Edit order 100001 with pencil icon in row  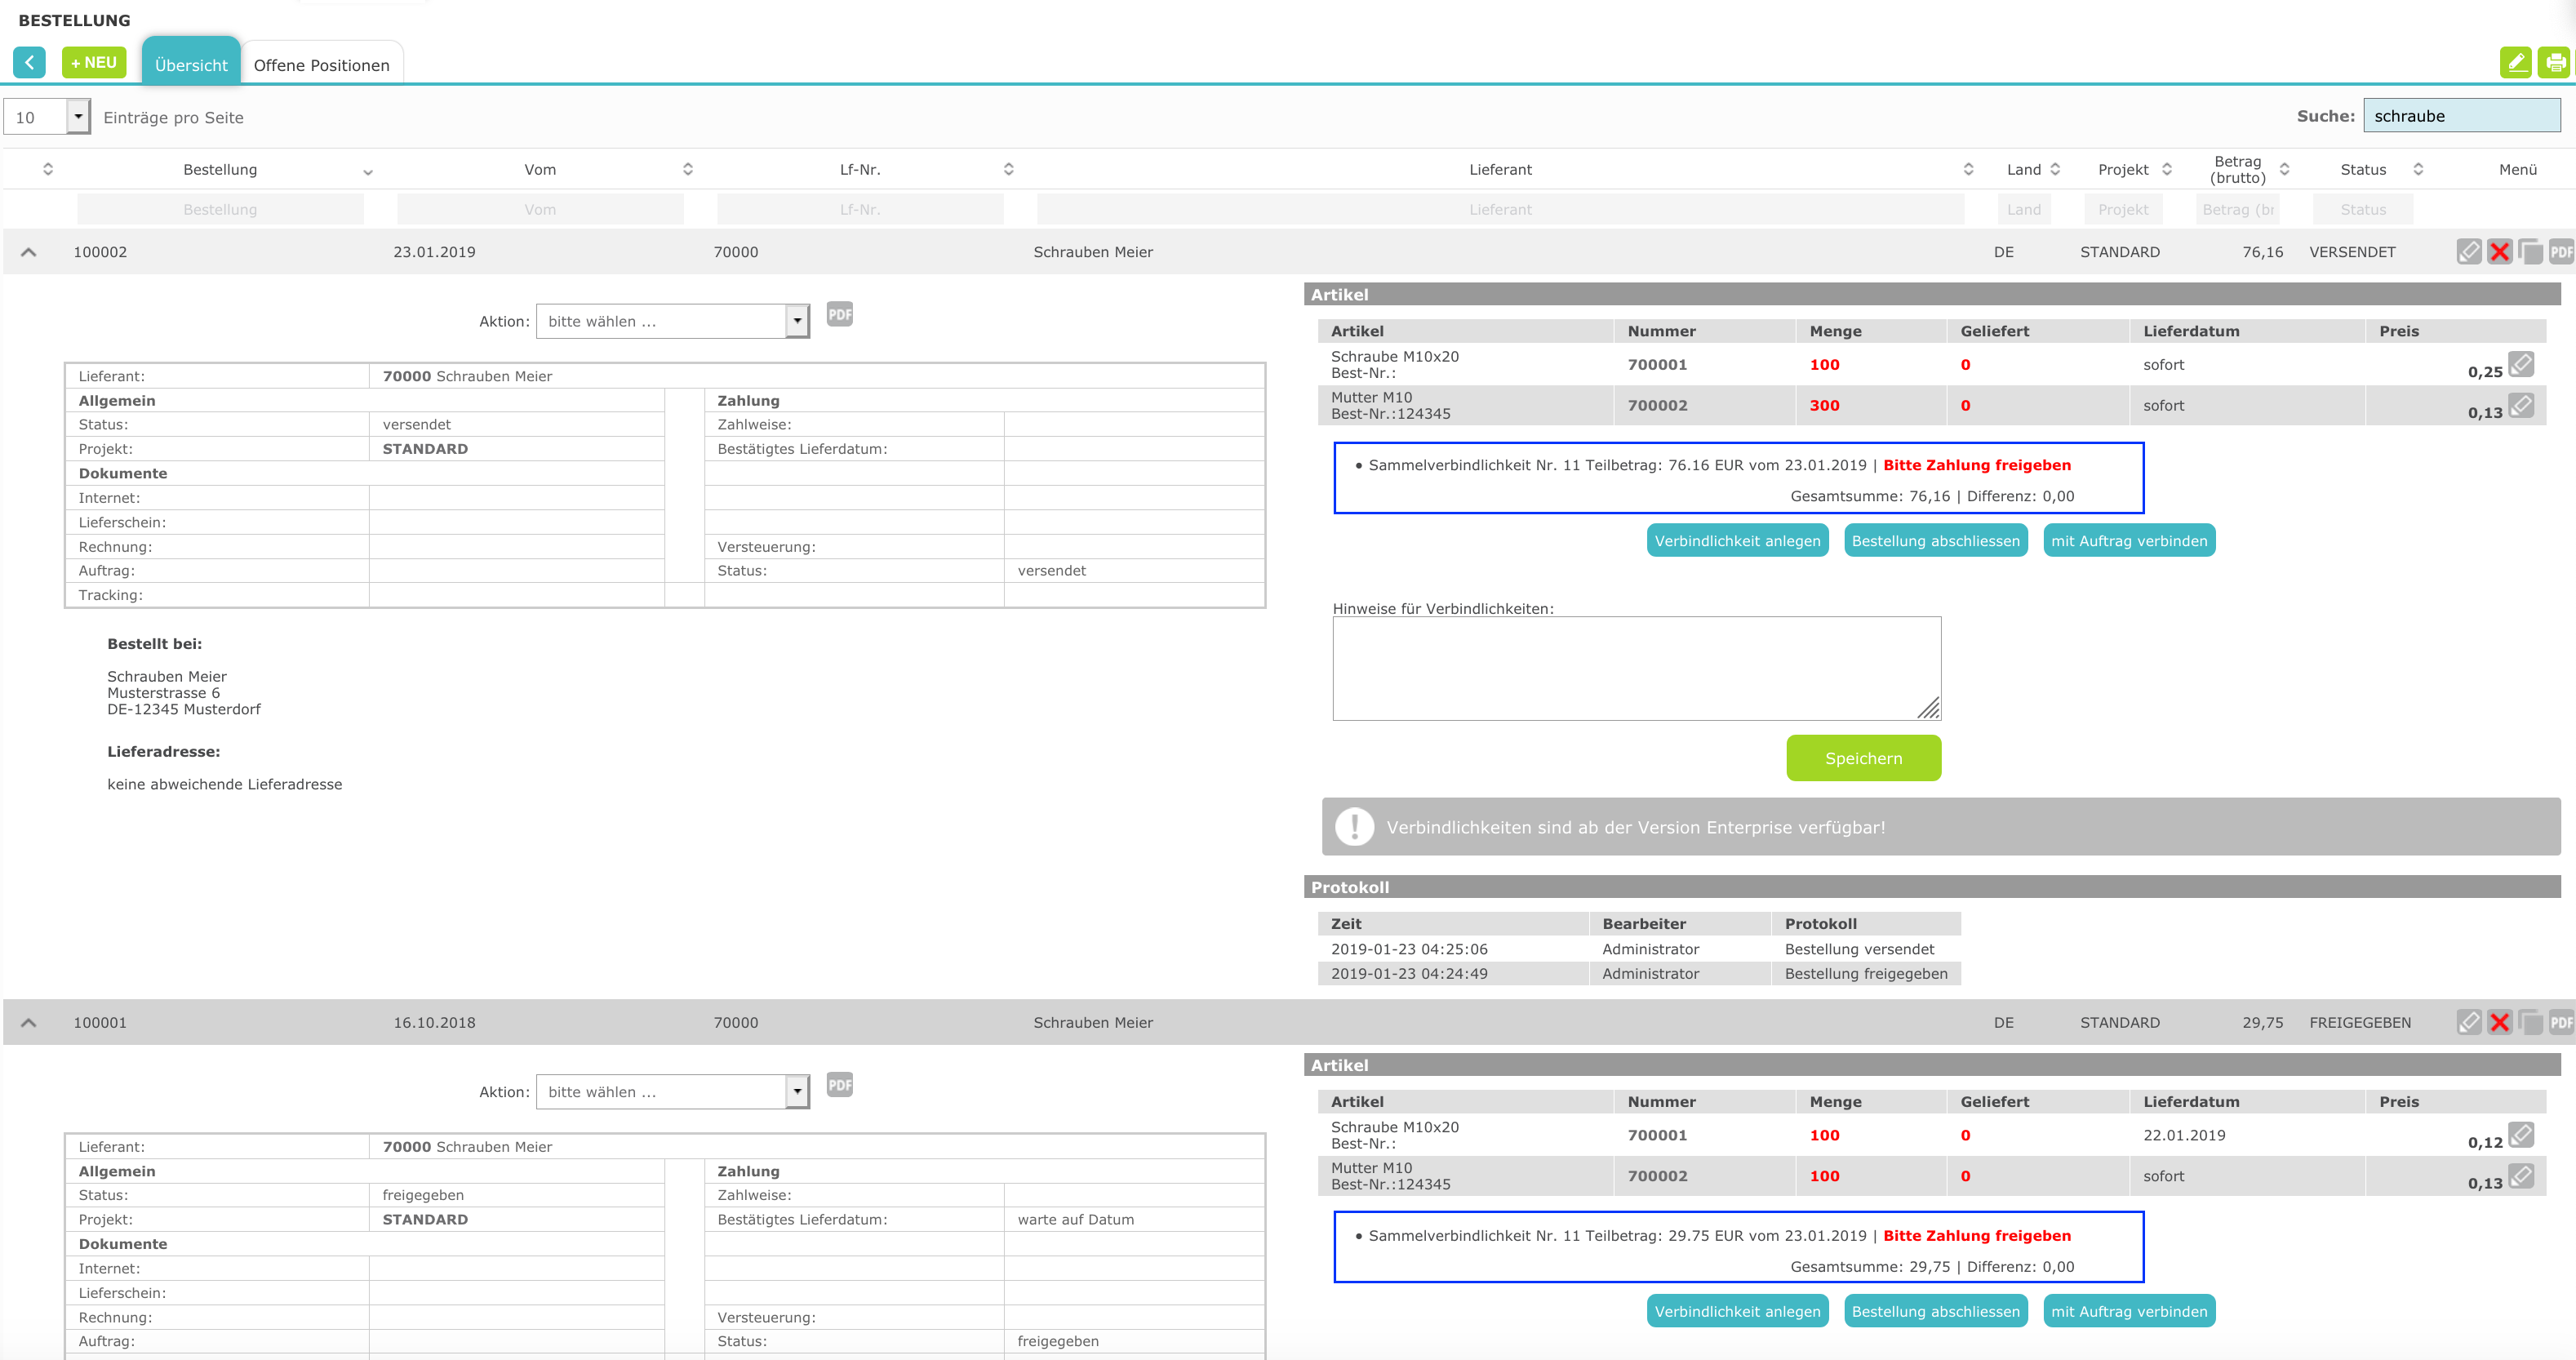pos(2468,1022)
